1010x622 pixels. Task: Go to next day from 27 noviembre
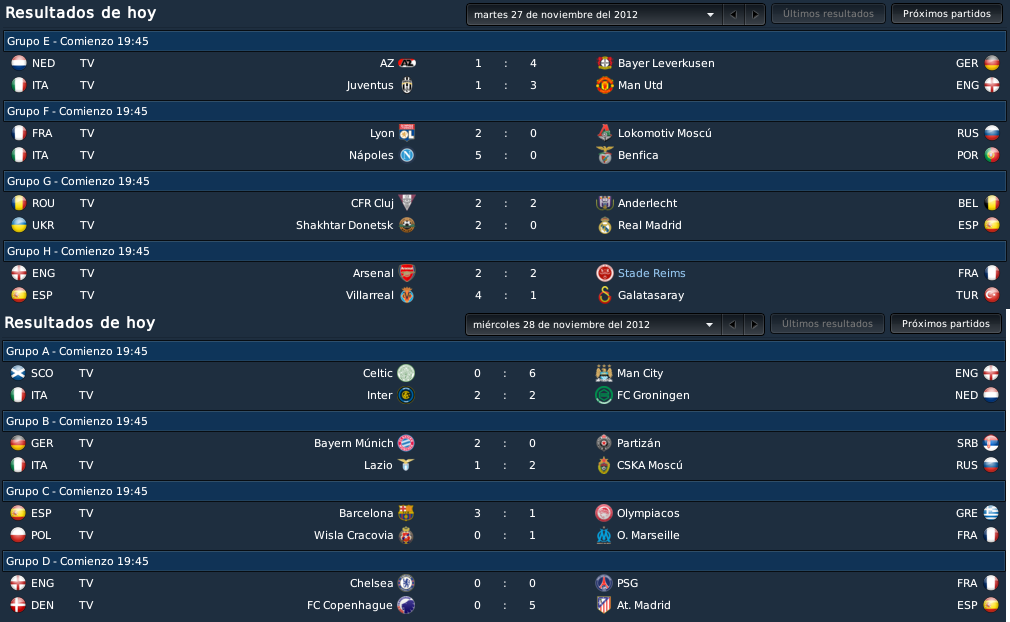click(755, 14)
